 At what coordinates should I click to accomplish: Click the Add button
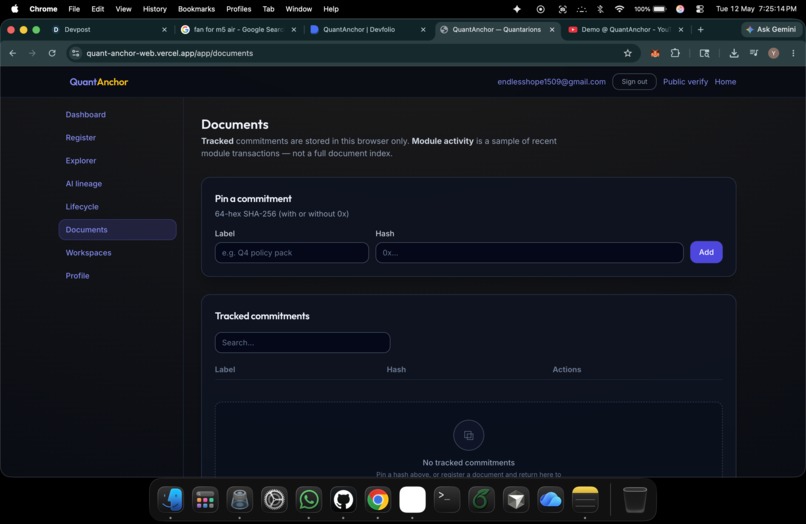[x=706, y=252]
